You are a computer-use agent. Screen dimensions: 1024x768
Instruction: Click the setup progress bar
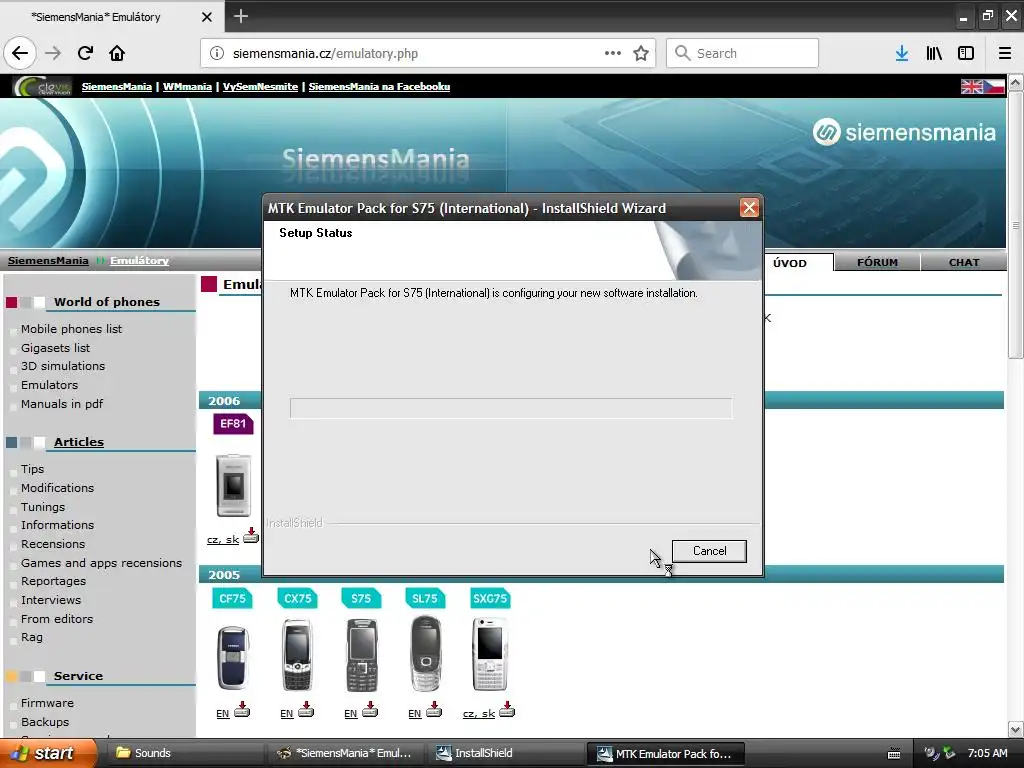[511, 408]
